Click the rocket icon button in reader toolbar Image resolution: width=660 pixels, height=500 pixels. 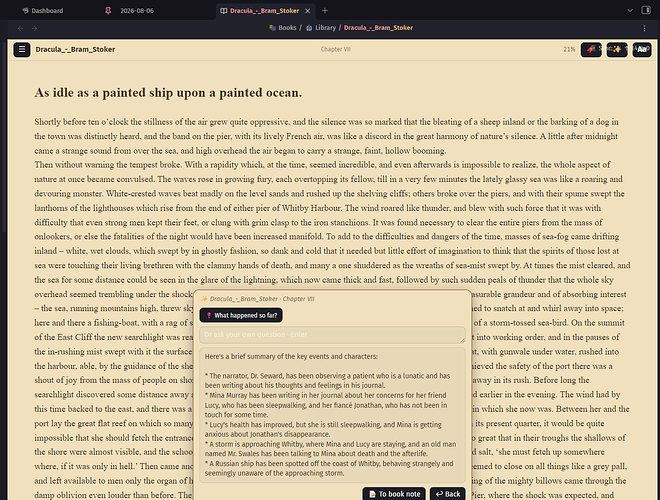[591, 50]
